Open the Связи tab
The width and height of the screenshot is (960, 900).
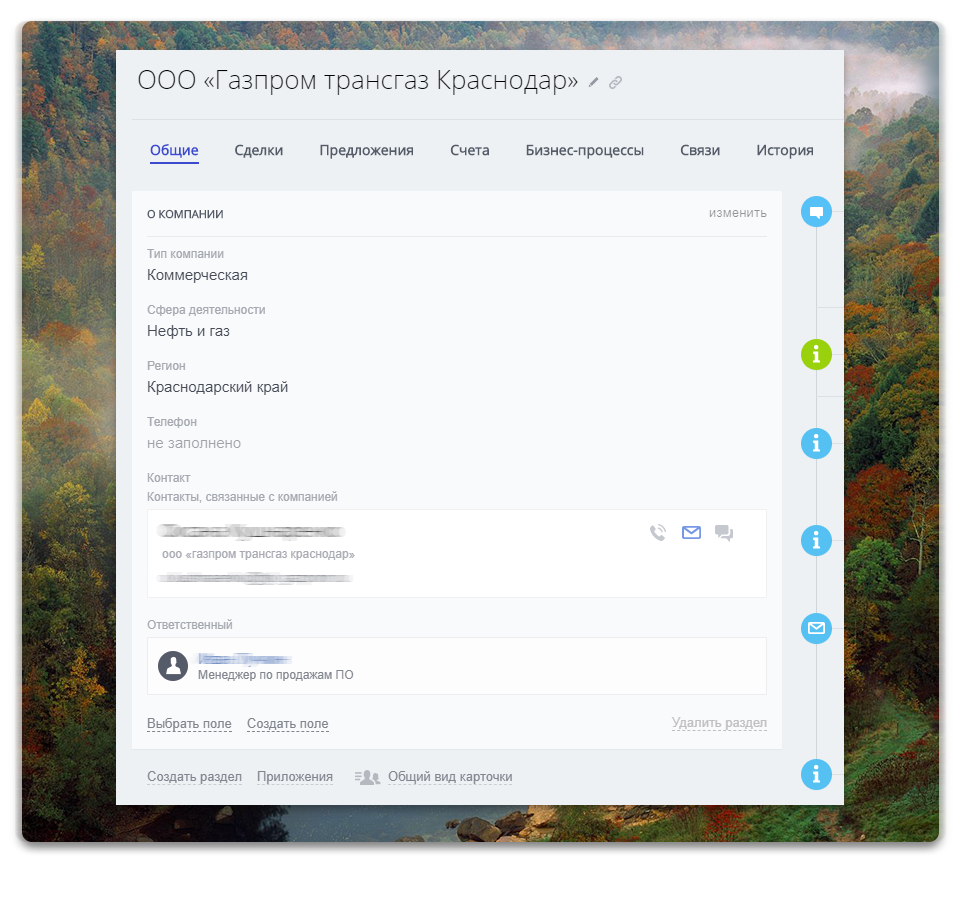[700, 150]
